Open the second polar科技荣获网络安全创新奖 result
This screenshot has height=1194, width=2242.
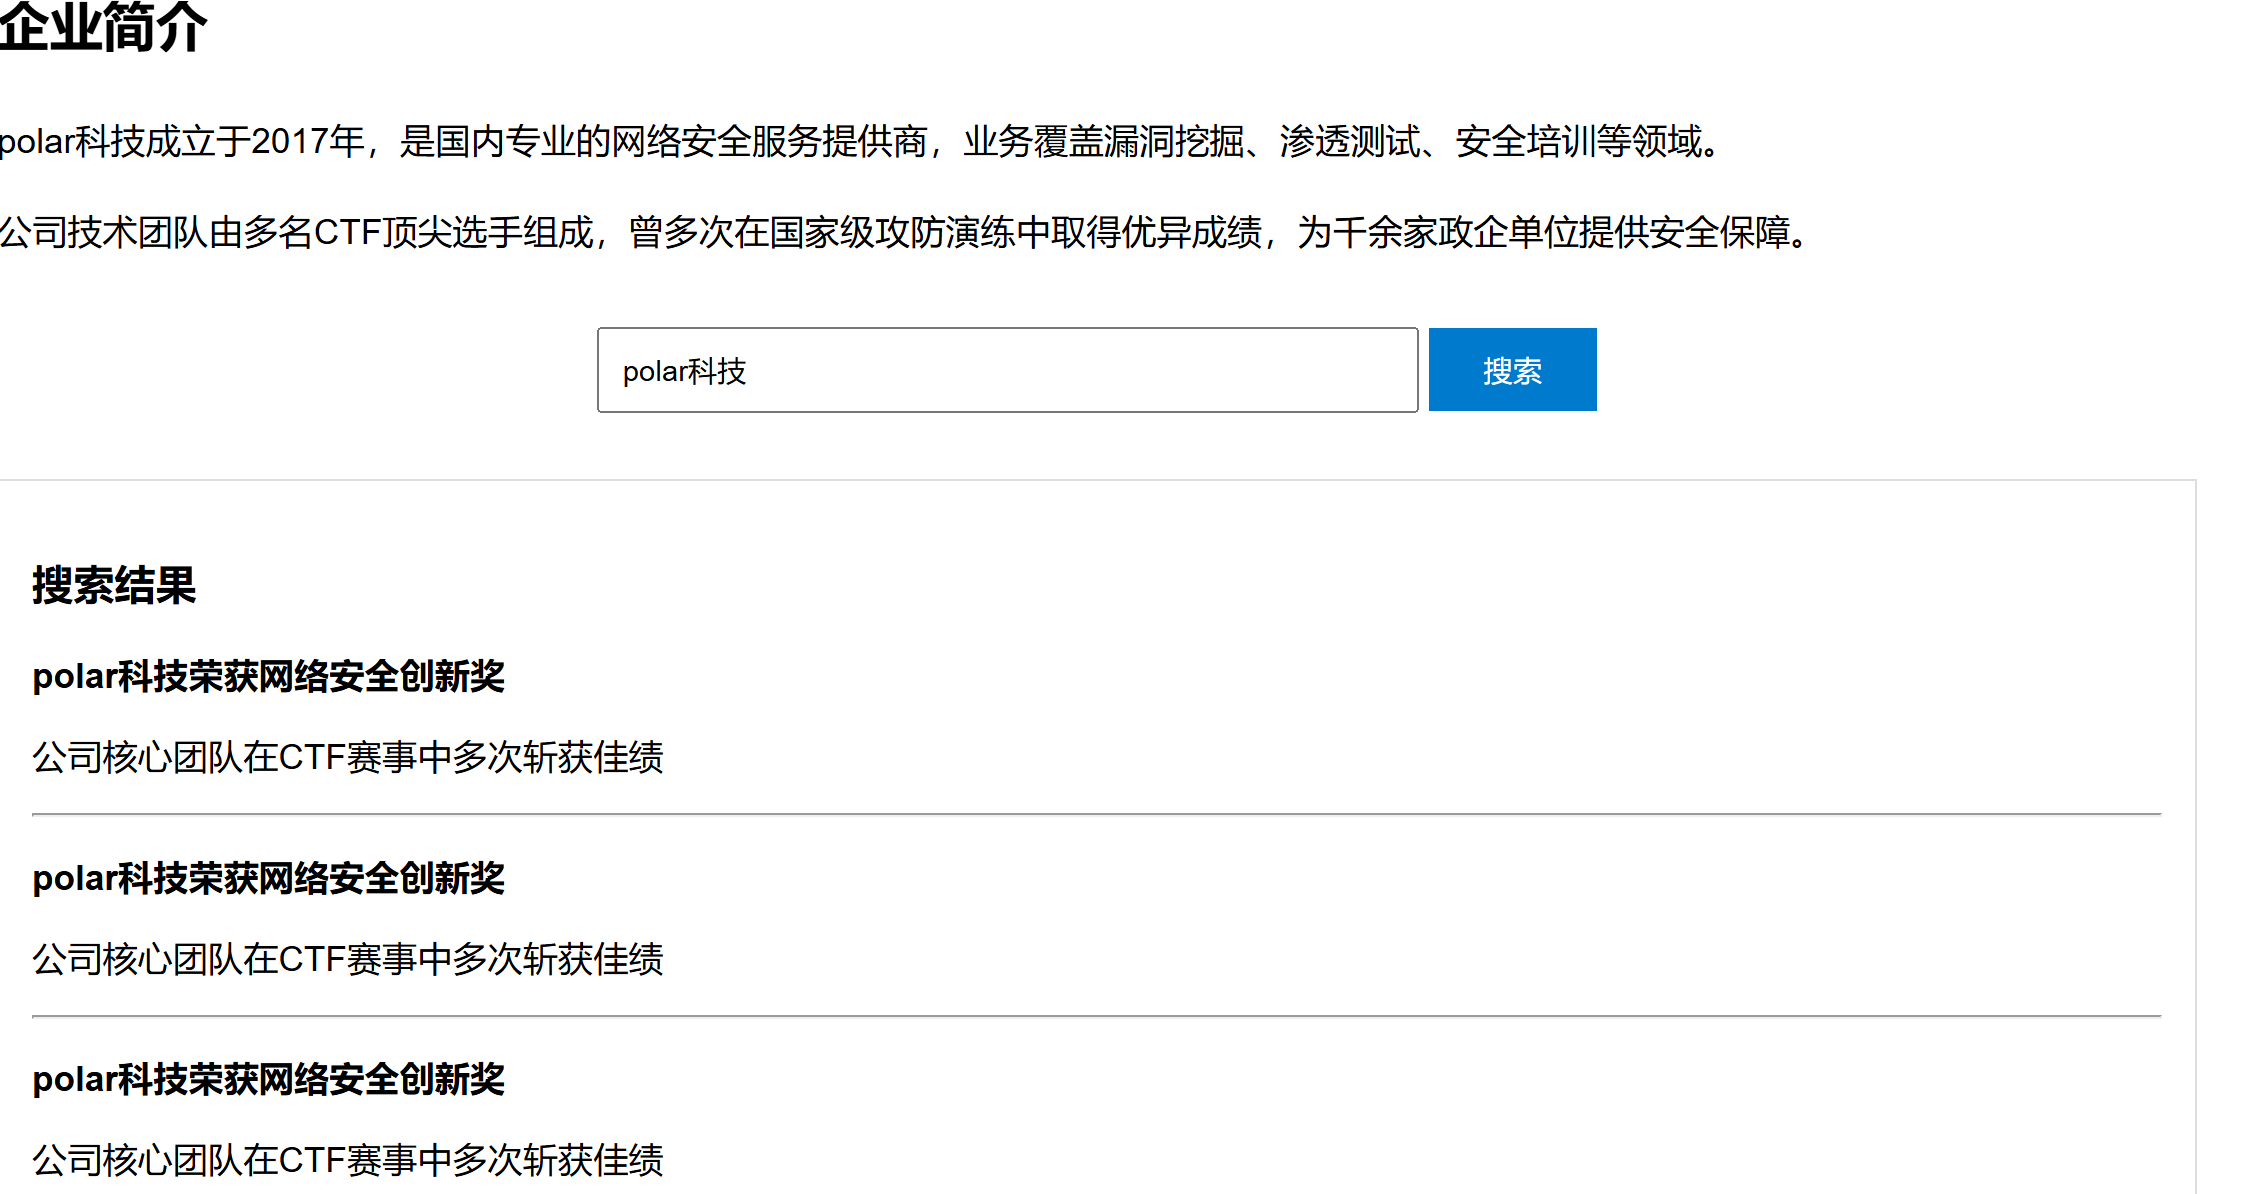click(x=268, y=879)
